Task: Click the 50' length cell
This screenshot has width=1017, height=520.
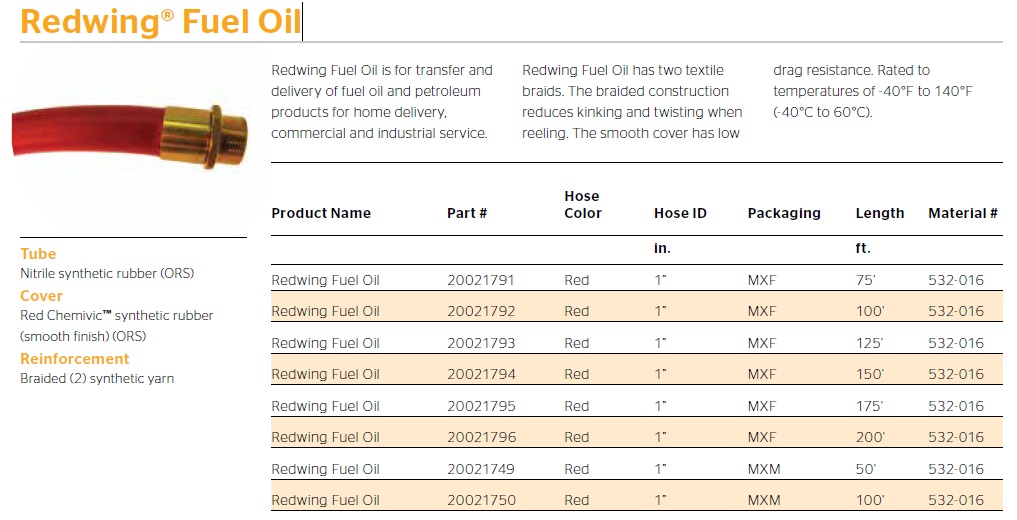Action: pyautogui.click(x=867, y=469)
